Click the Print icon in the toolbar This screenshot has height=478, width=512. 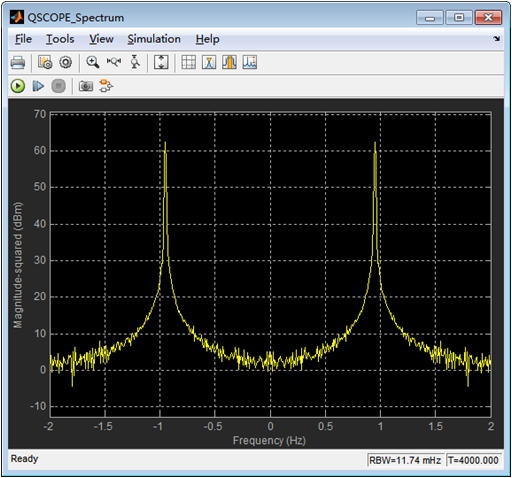(18, 62)
